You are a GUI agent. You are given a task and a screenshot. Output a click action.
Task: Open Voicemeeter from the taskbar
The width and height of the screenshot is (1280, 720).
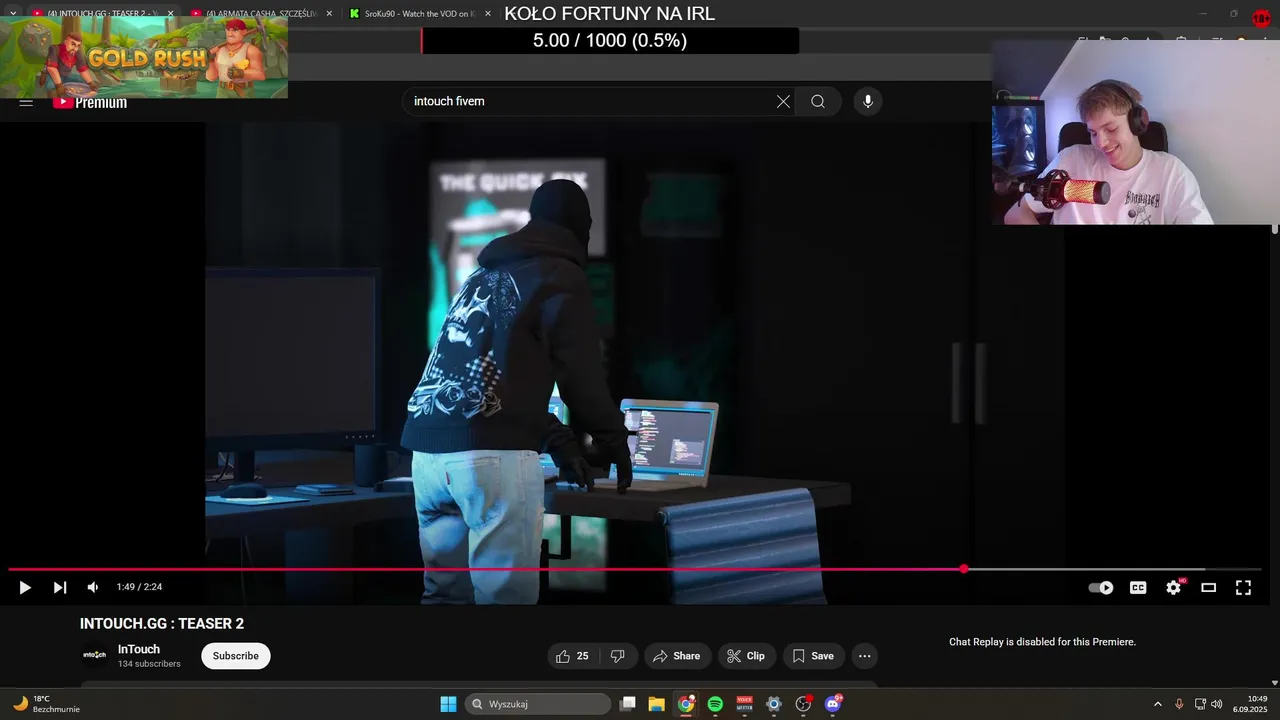pos(745,704)
